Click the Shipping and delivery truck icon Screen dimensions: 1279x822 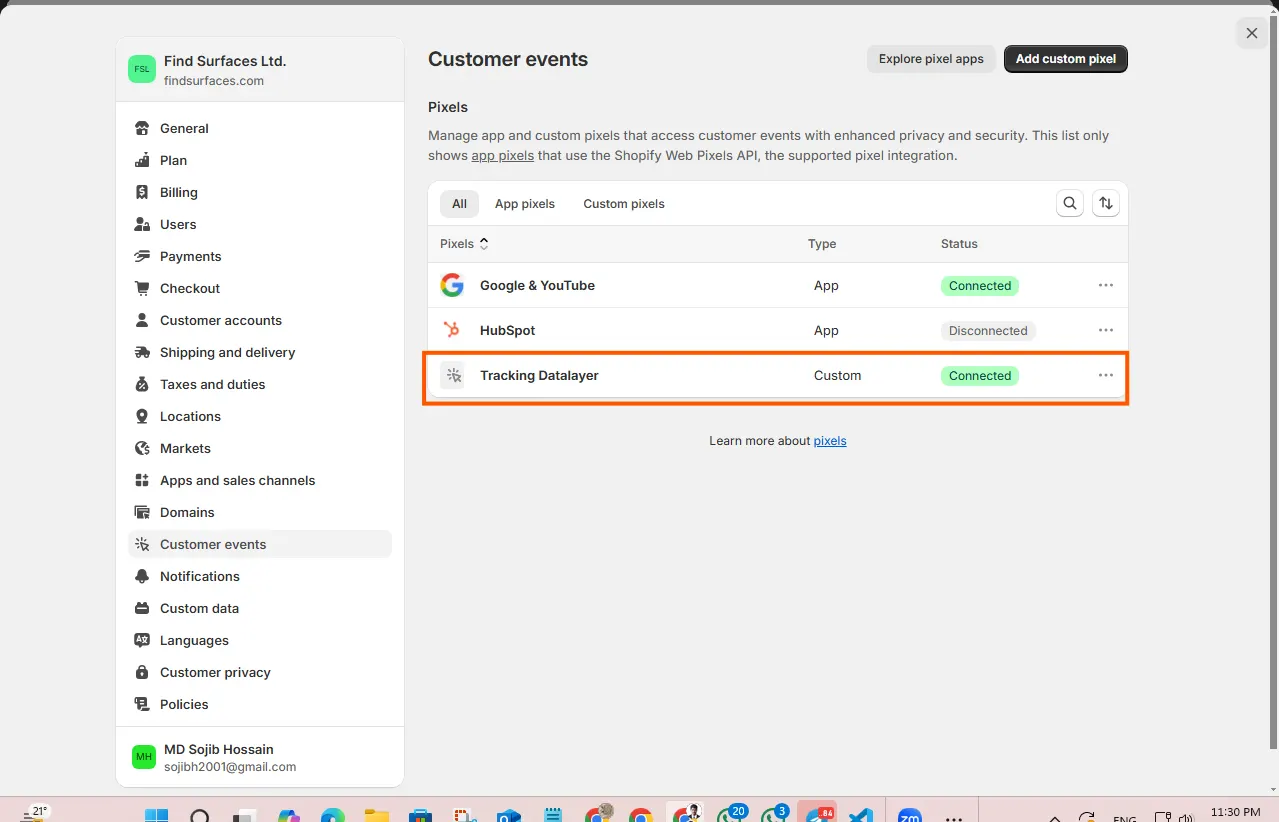point(141,352)
